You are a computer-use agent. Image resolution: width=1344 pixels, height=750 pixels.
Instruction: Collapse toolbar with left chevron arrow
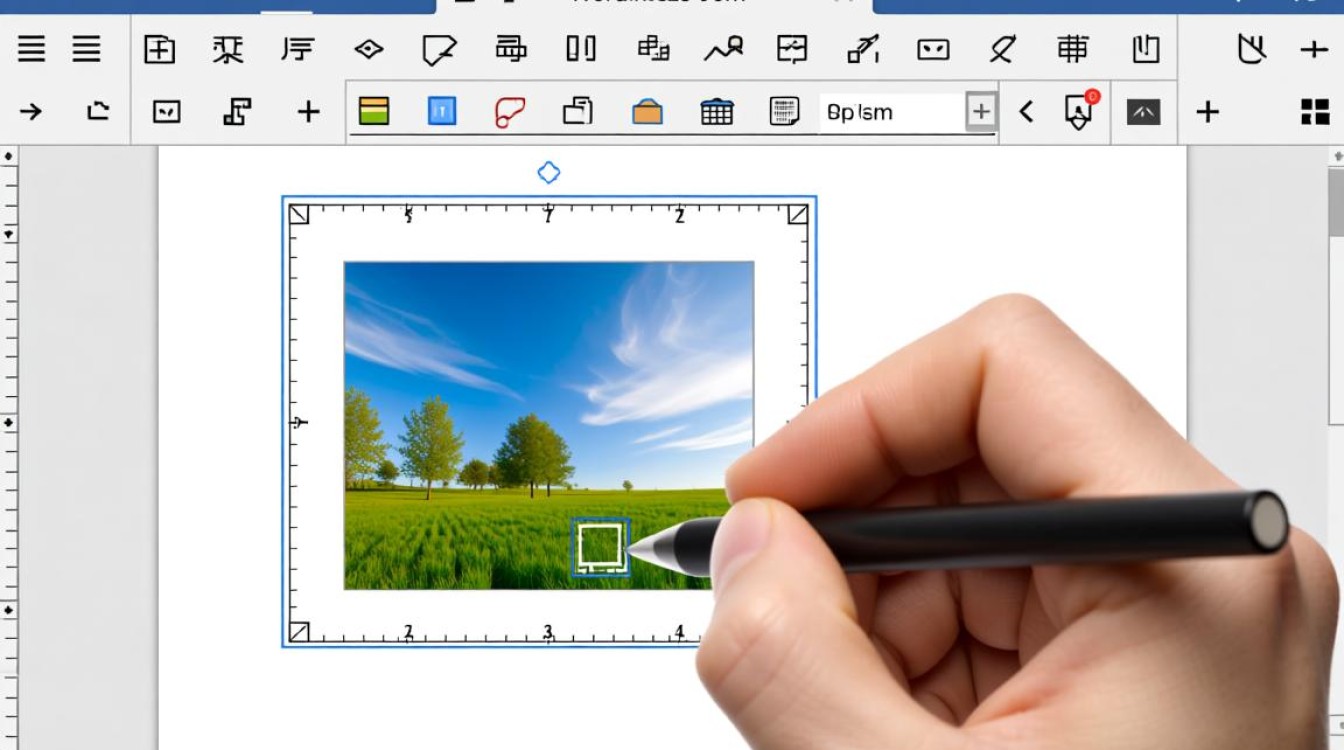click(x=1026, y=112)
